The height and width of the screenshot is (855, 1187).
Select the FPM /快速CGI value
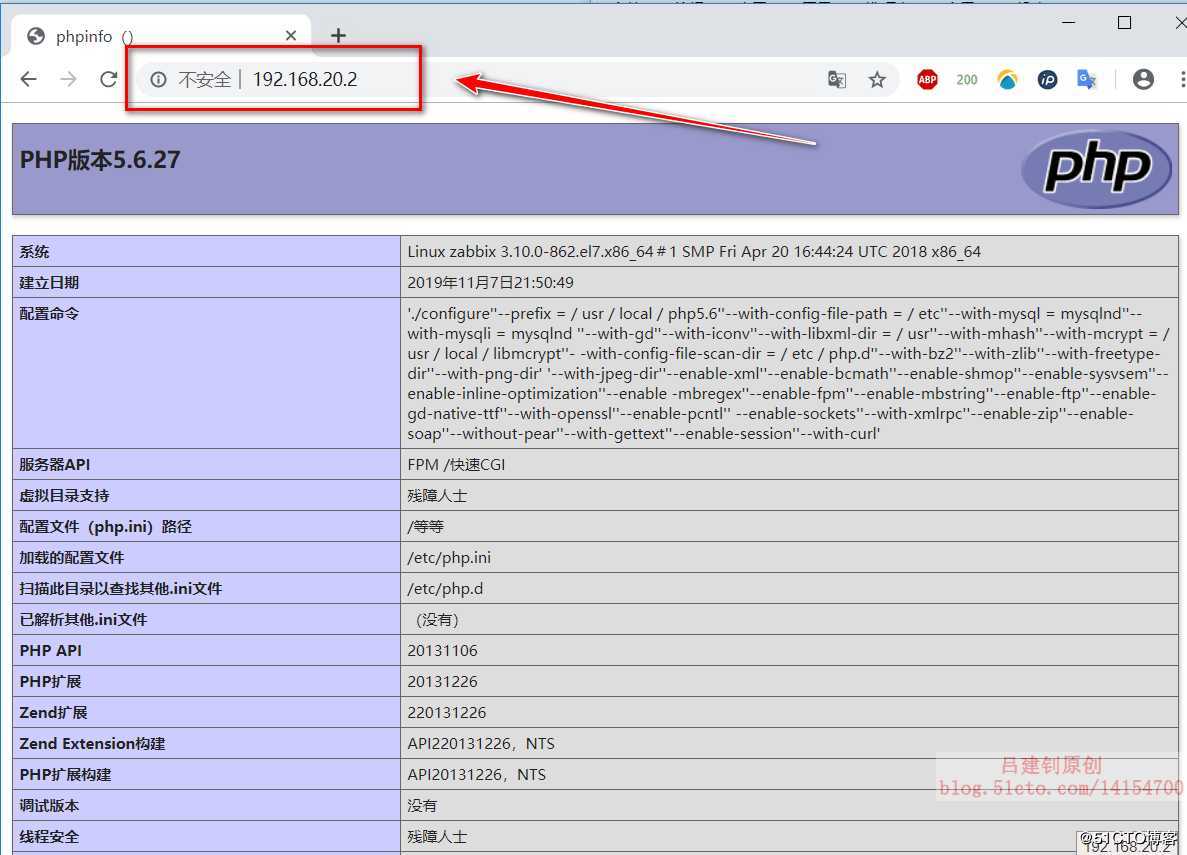coord(456,464)
